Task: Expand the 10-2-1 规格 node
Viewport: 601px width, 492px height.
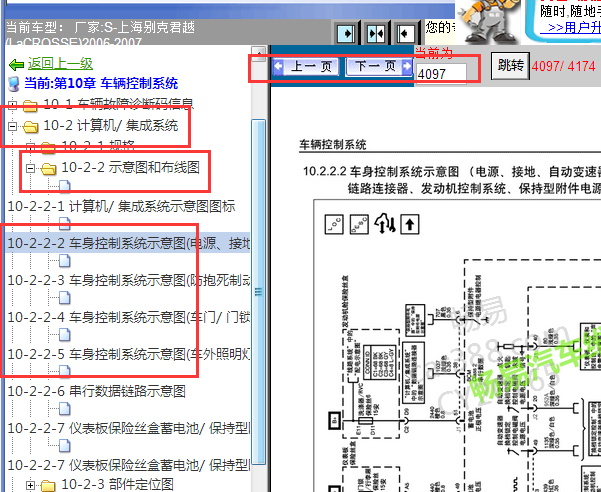Action: coord(30,146)
